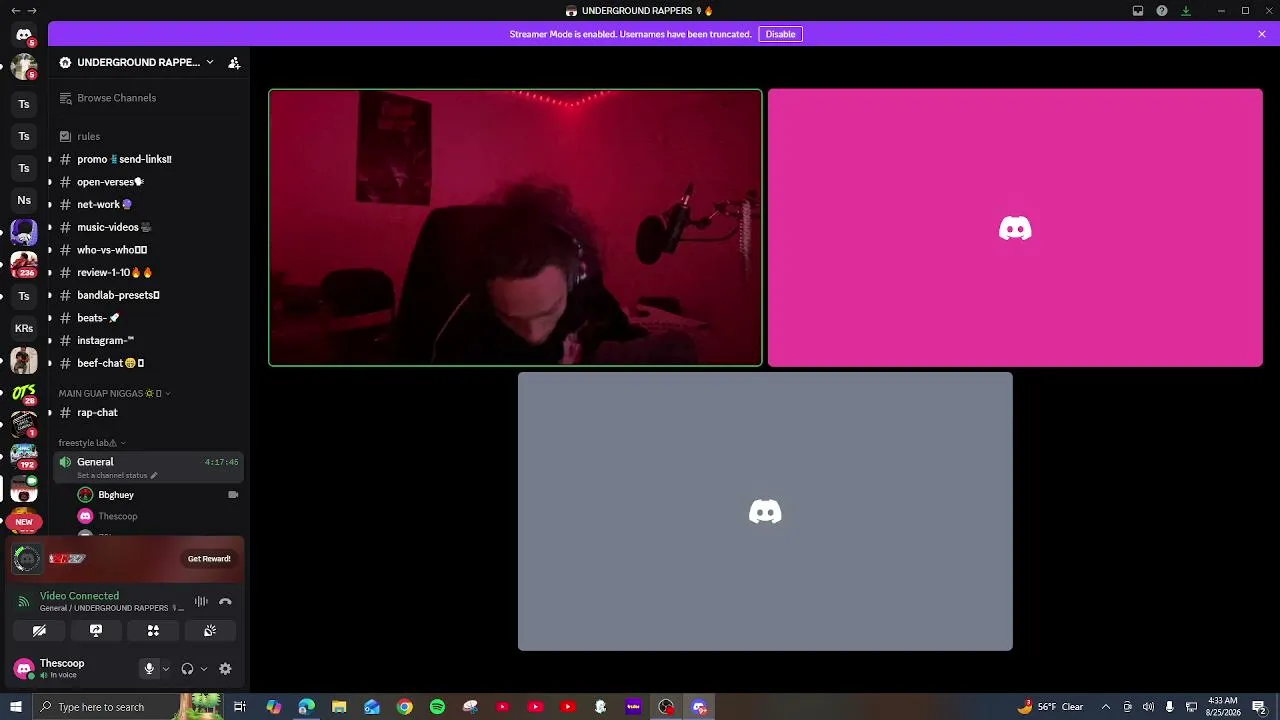This screenshot has height=720, width=1280.
Task: Click the green update download icon
Action: point(1186,11)
